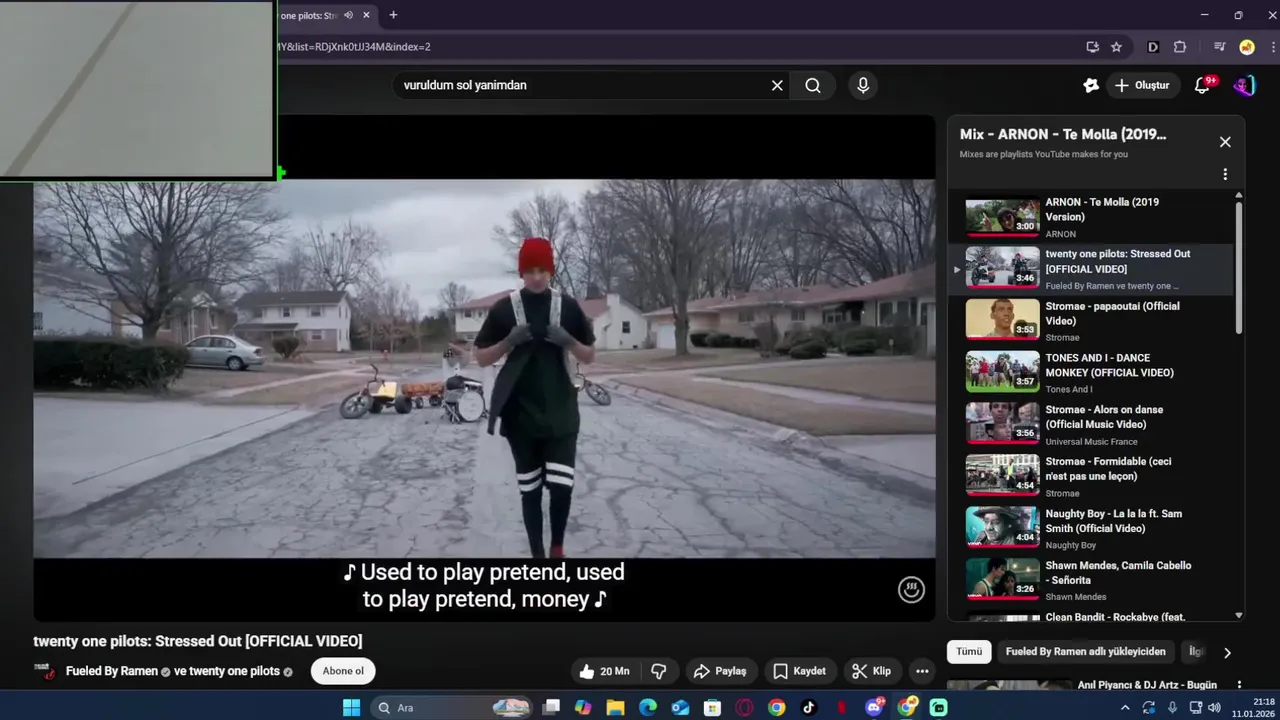The height and width of the screenshot is (720, 1280).
Task: Open a new browser tab
Action: 393,15
